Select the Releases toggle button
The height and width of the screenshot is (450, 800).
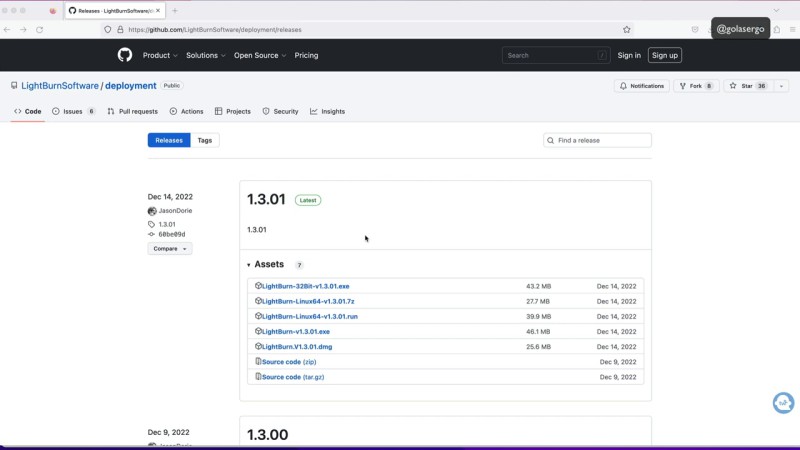(169, 140)
